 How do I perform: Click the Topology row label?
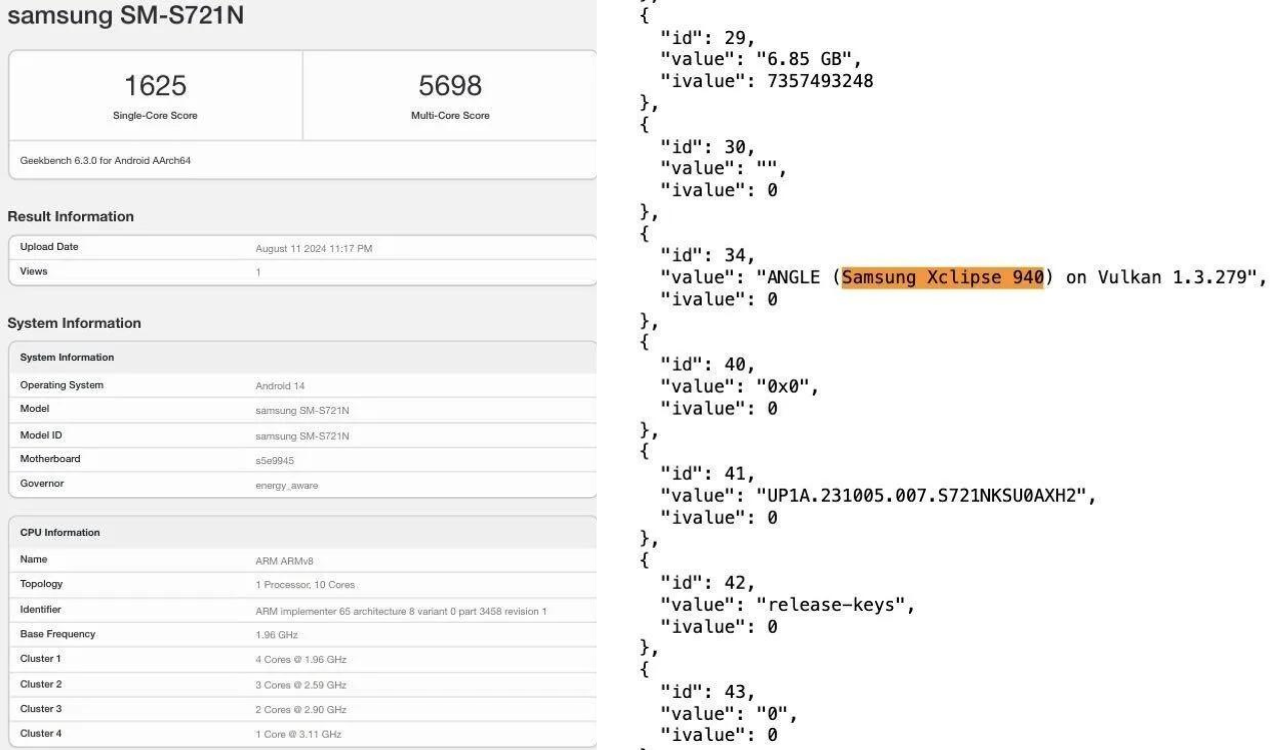(42, 583)
